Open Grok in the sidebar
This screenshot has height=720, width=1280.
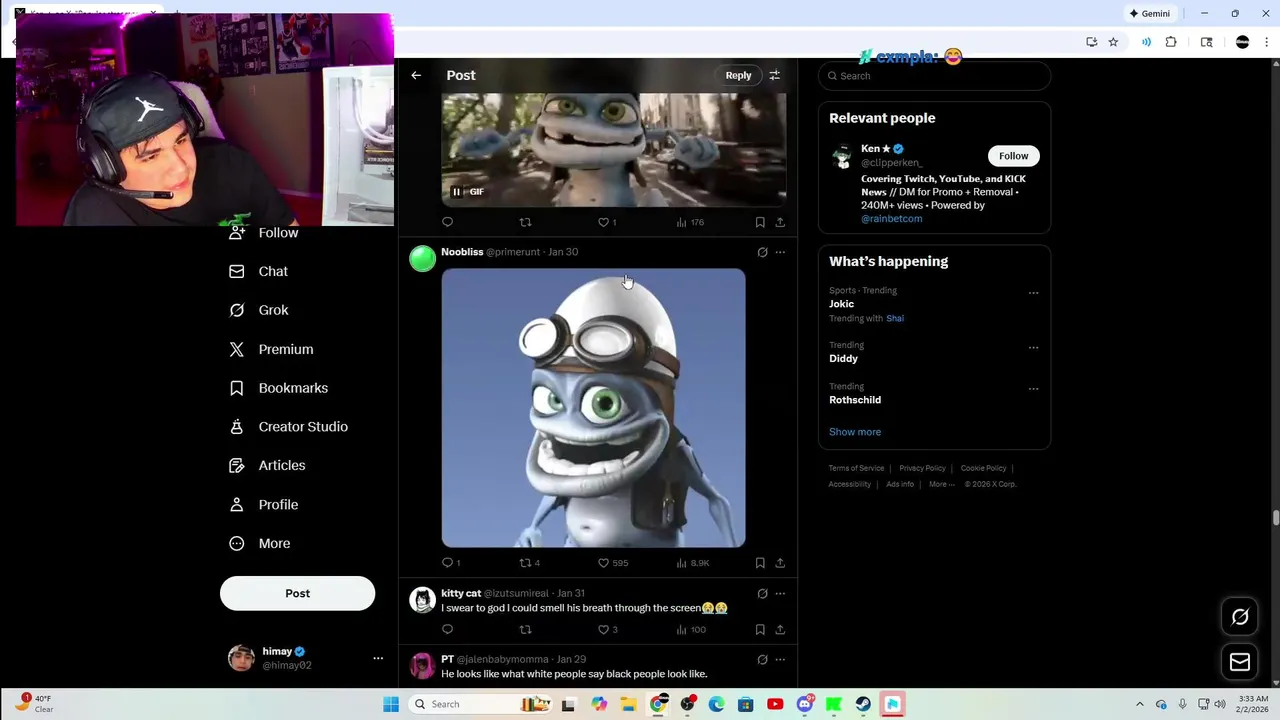[259, 310]
